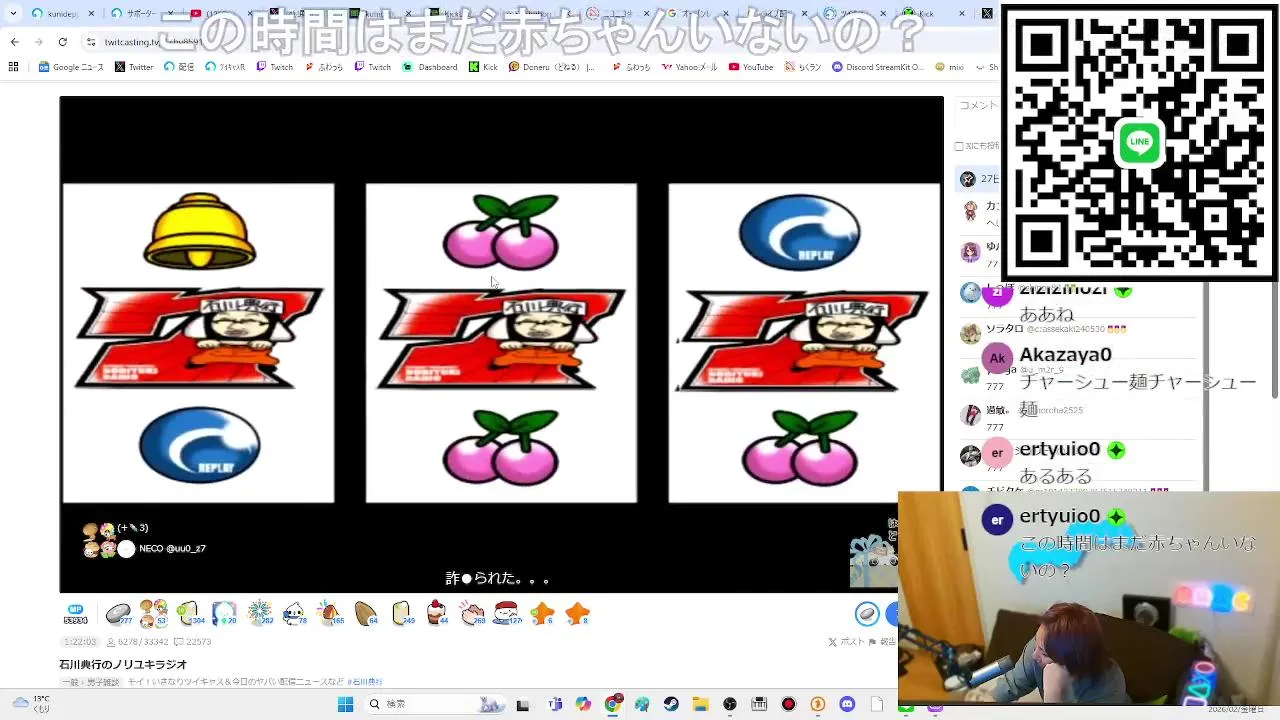Click the browser forward arrow
The image size is (1280, 720).
coord(38,42)
